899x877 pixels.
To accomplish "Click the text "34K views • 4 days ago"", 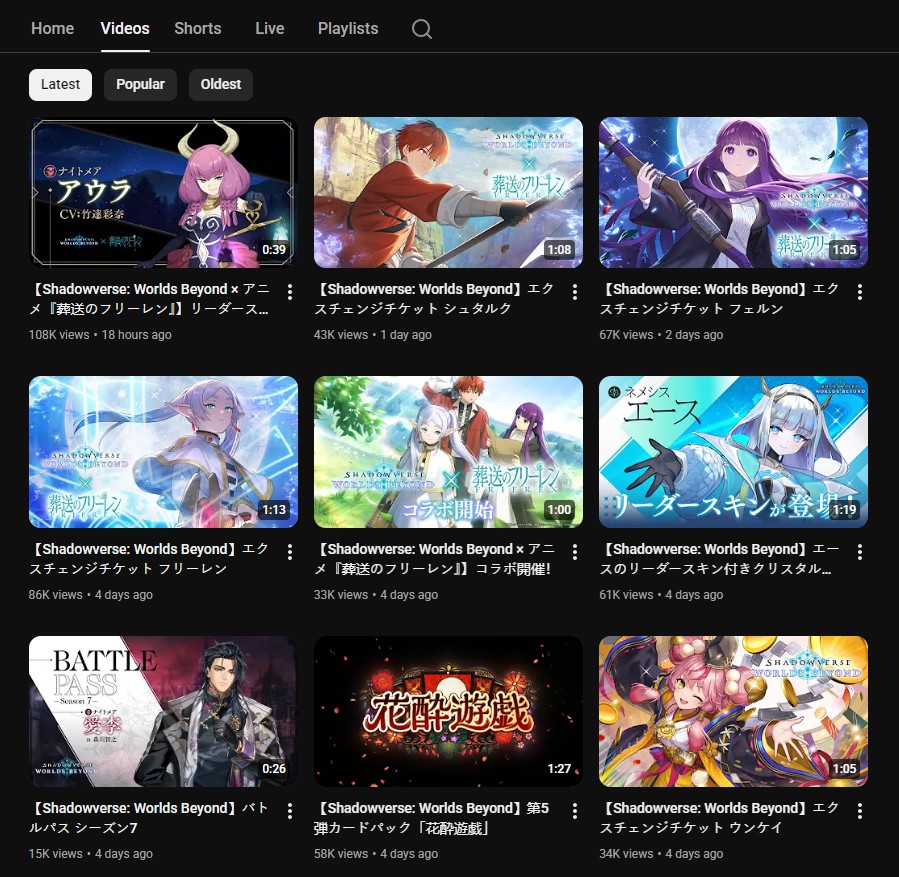I will pos(661,854).
